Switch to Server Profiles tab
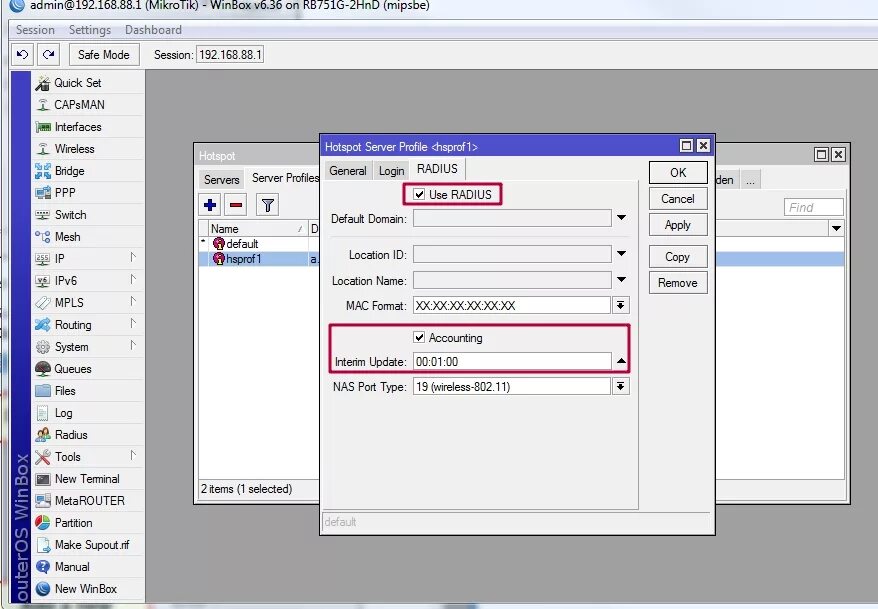The image size is (878, 609). click(284, 178)
